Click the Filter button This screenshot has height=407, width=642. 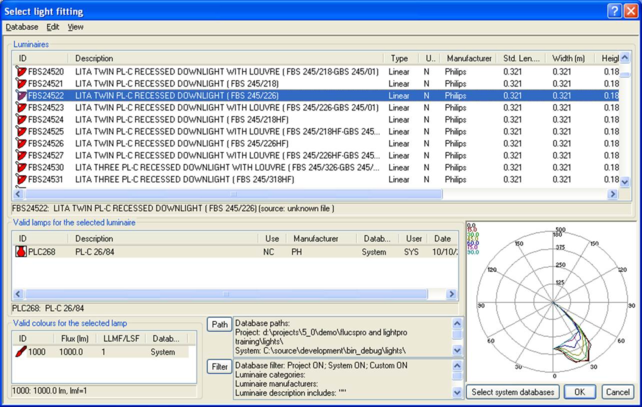click(x=219, y=367)
